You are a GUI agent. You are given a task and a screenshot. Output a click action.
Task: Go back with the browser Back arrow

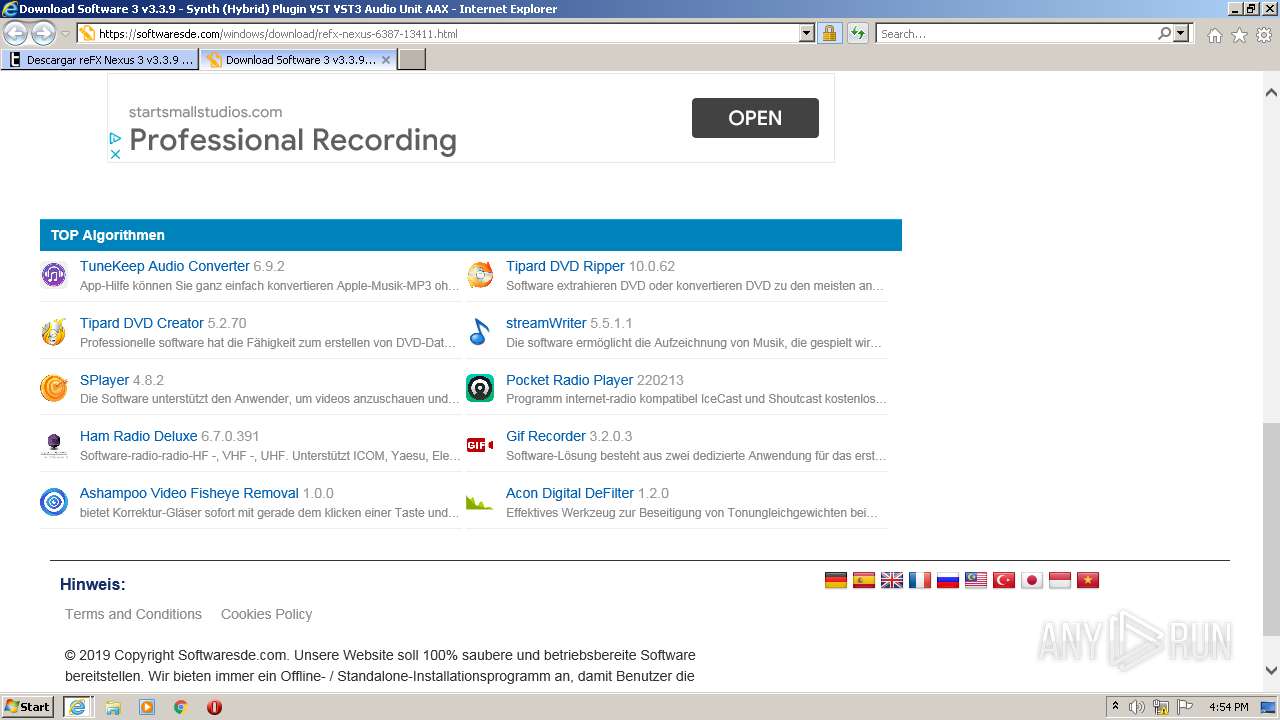[x=16, y=34]
